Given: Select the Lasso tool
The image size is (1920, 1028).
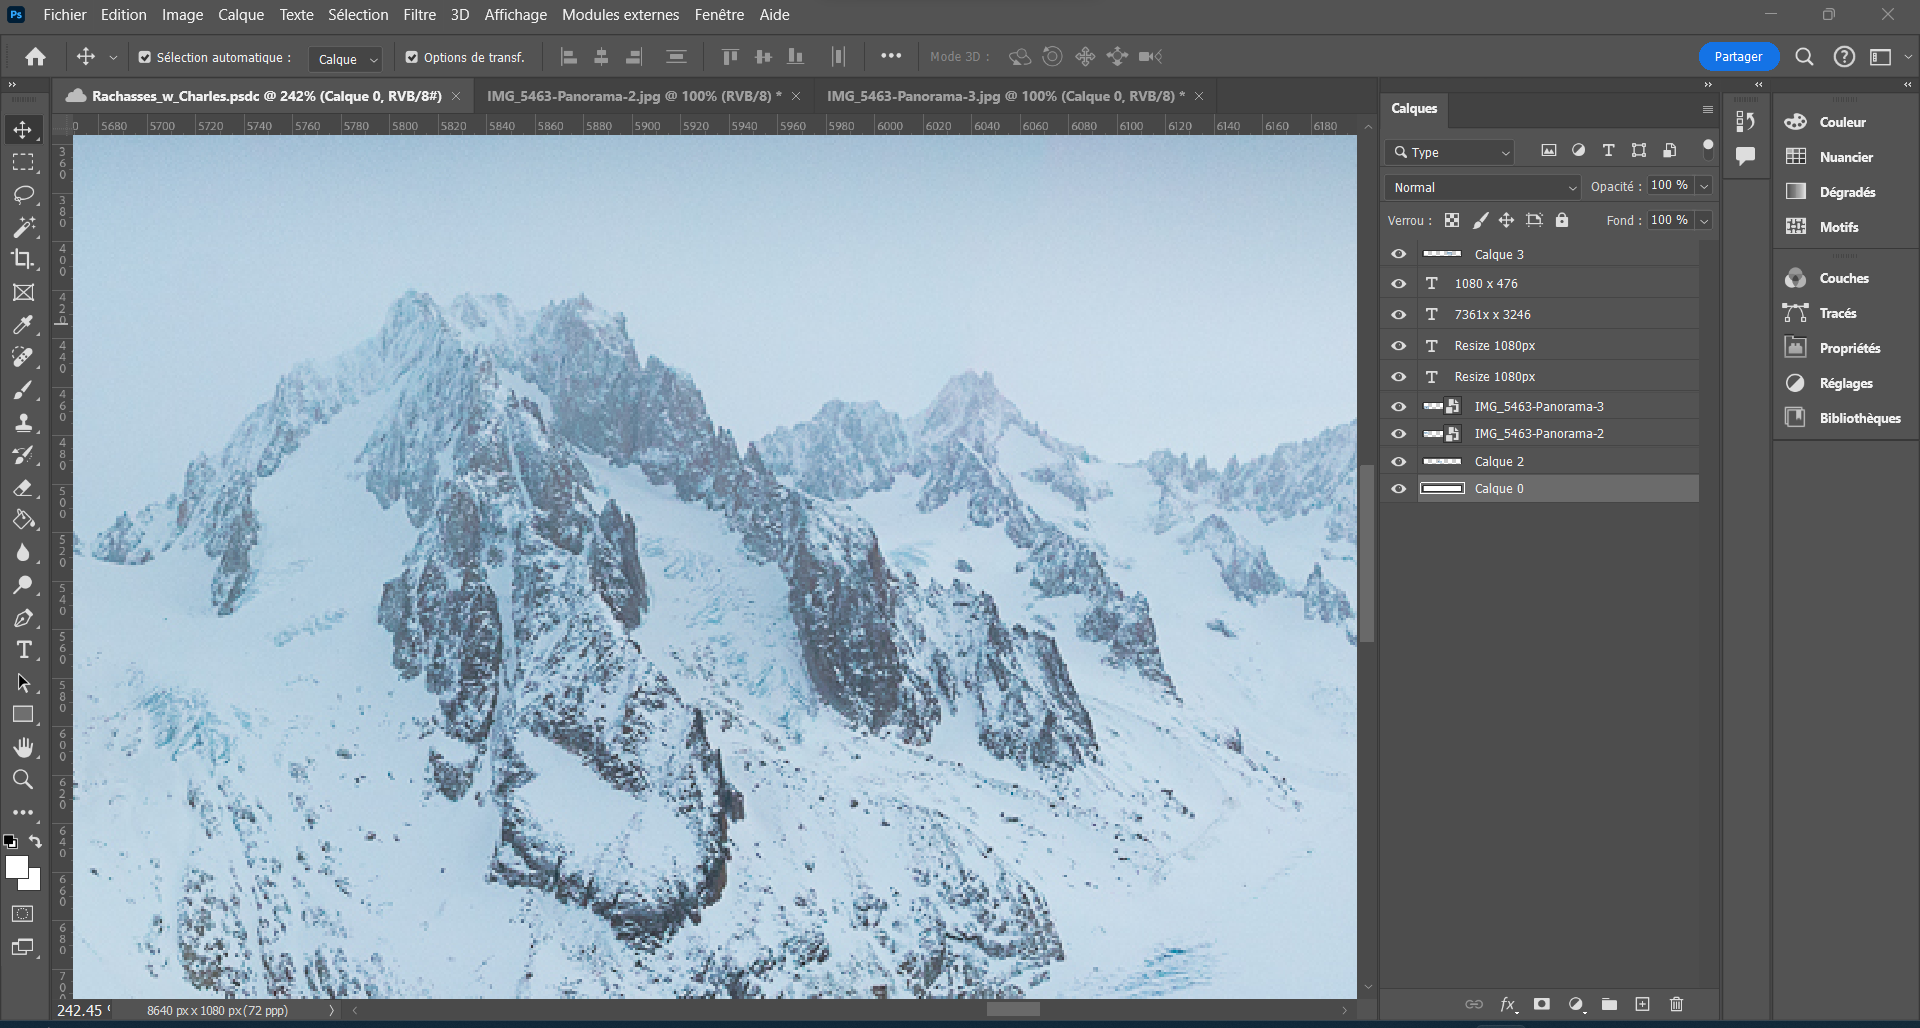Looking at the screenshot, I should coord(24,194).
